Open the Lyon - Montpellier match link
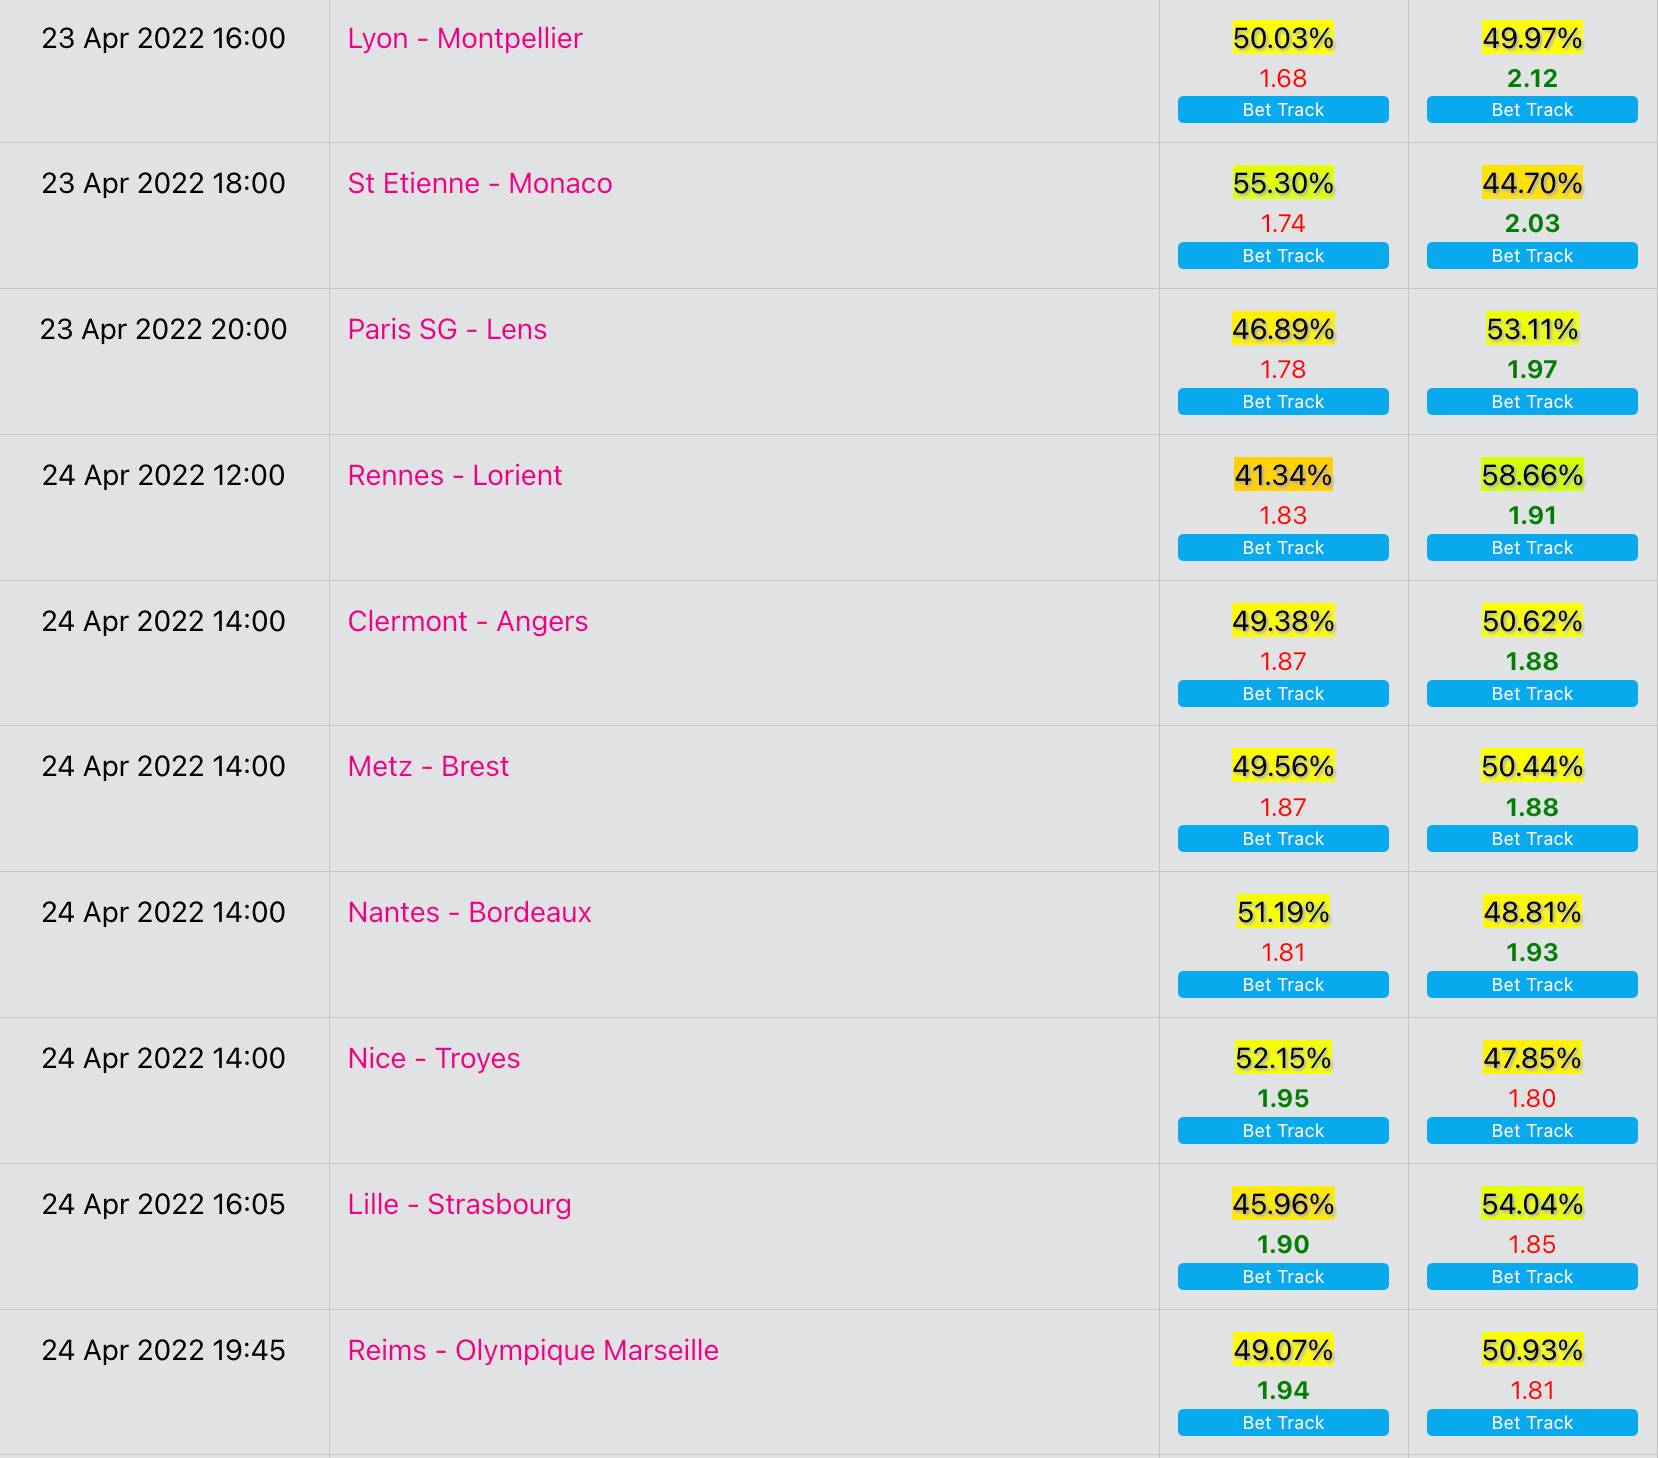Image resolution: width=1658 pixels, height=1458 pixels. click(465, 39)
